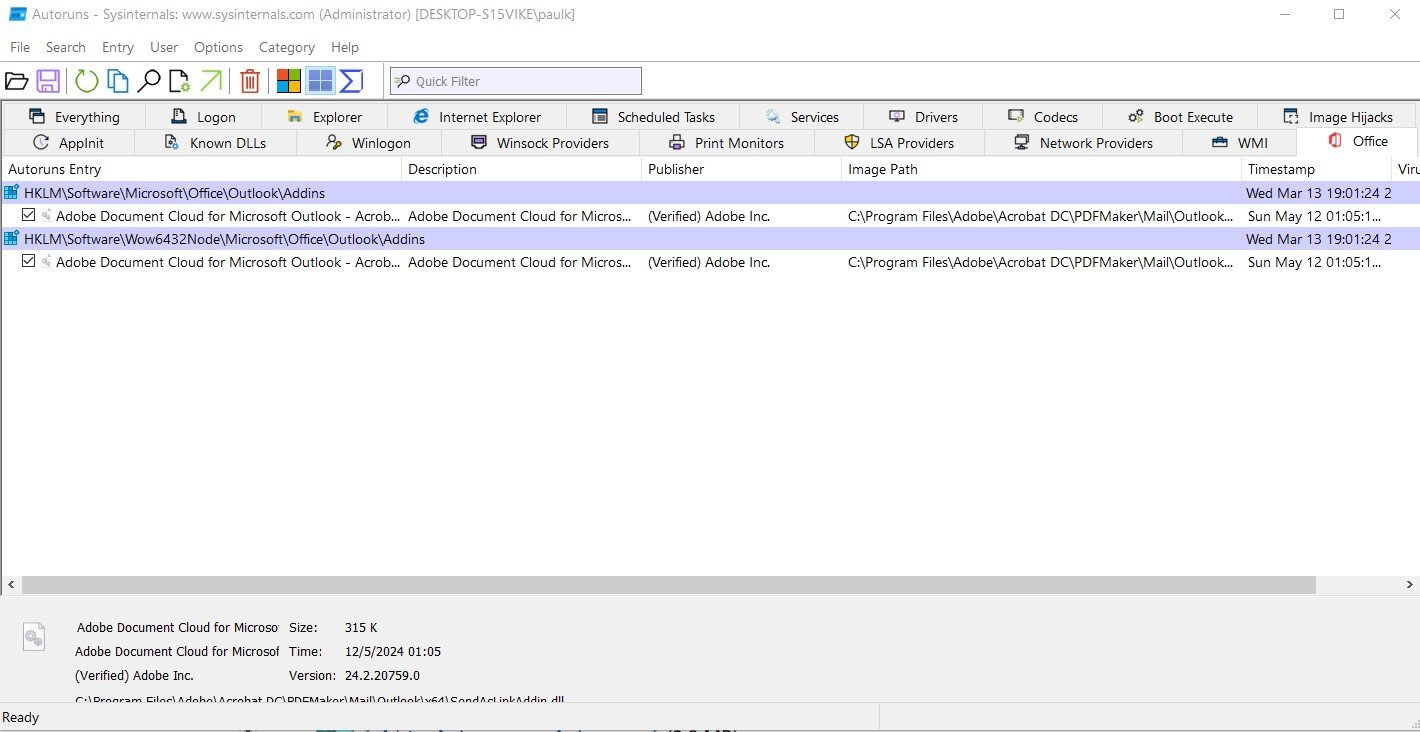Open the File menu
This screenshot has height=732, width=1420.
click(20, 47)
